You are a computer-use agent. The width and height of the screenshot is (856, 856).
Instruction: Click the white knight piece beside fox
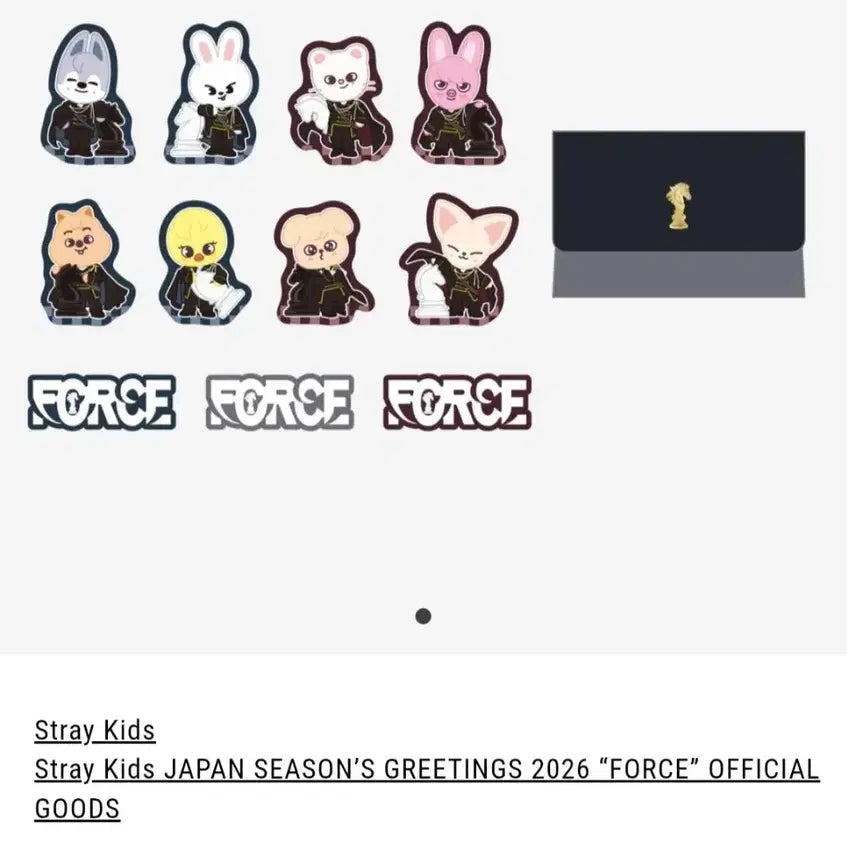429,290
